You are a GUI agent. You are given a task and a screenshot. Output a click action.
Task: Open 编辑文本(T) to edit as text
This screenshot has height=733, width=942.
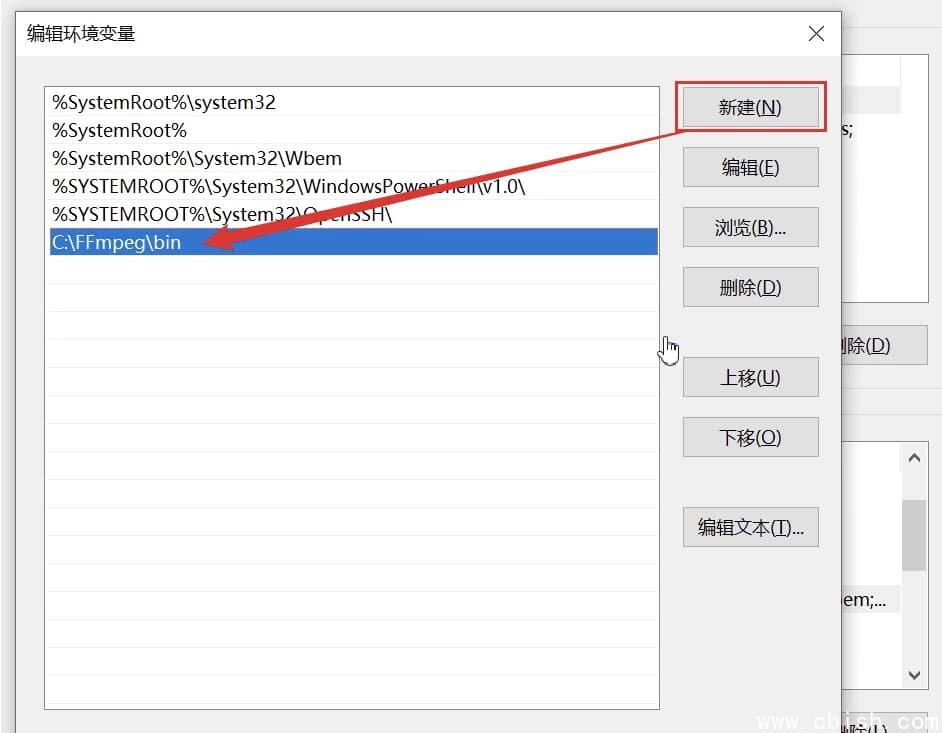(x=750, y=527)
